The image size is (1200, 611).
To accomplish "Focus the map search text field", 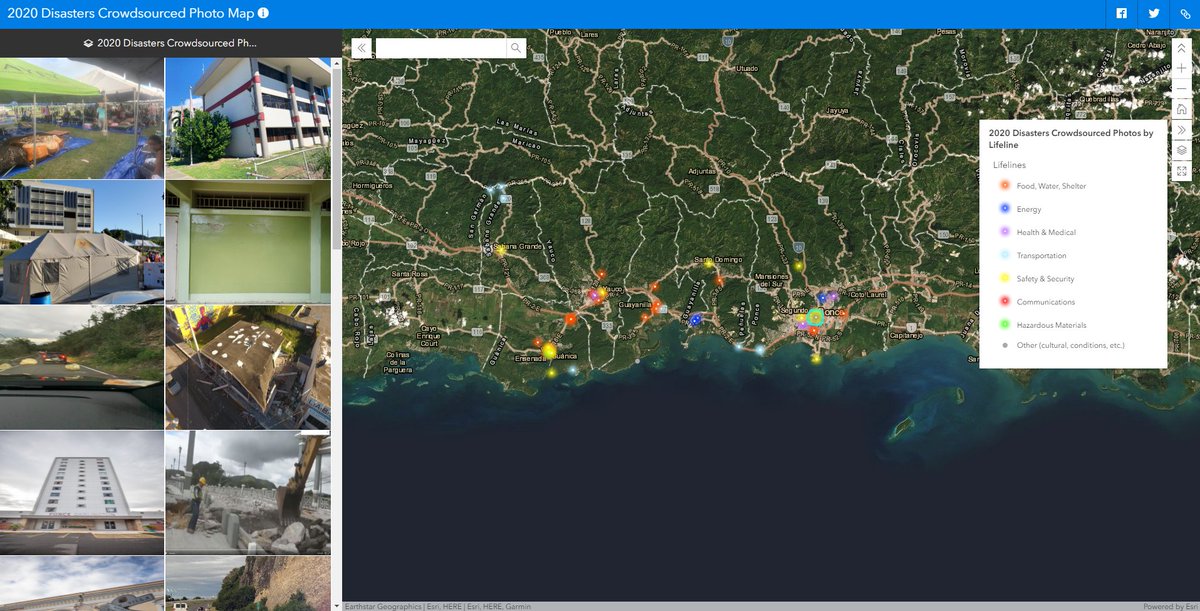I will click(441, 48).
